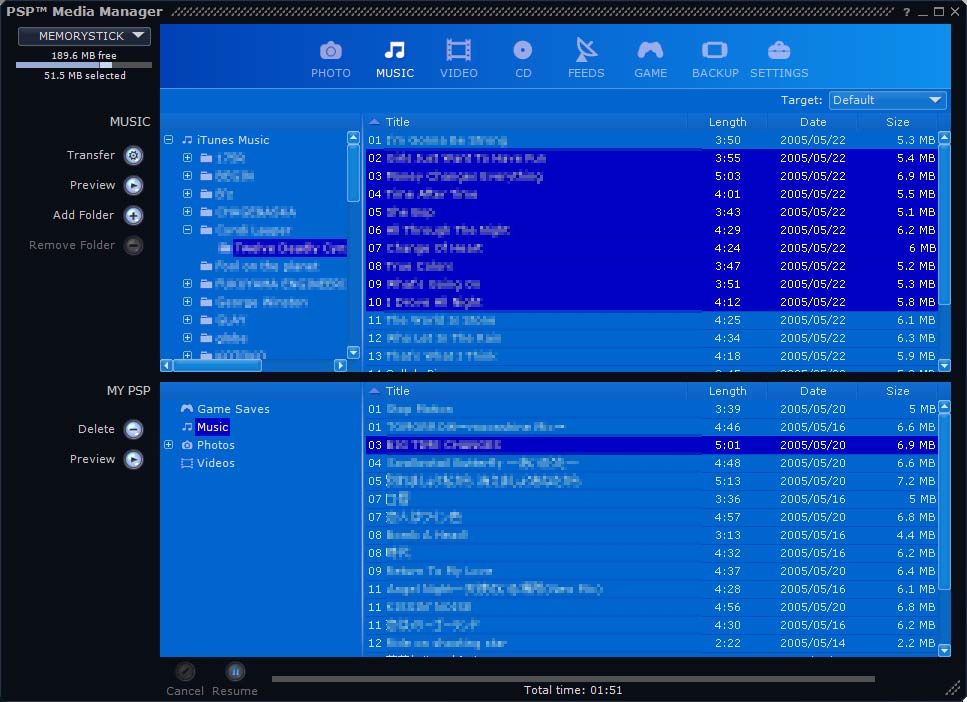Sort the MY PSP track list by Date
The image size is (967, 702).
pos(813,390)
